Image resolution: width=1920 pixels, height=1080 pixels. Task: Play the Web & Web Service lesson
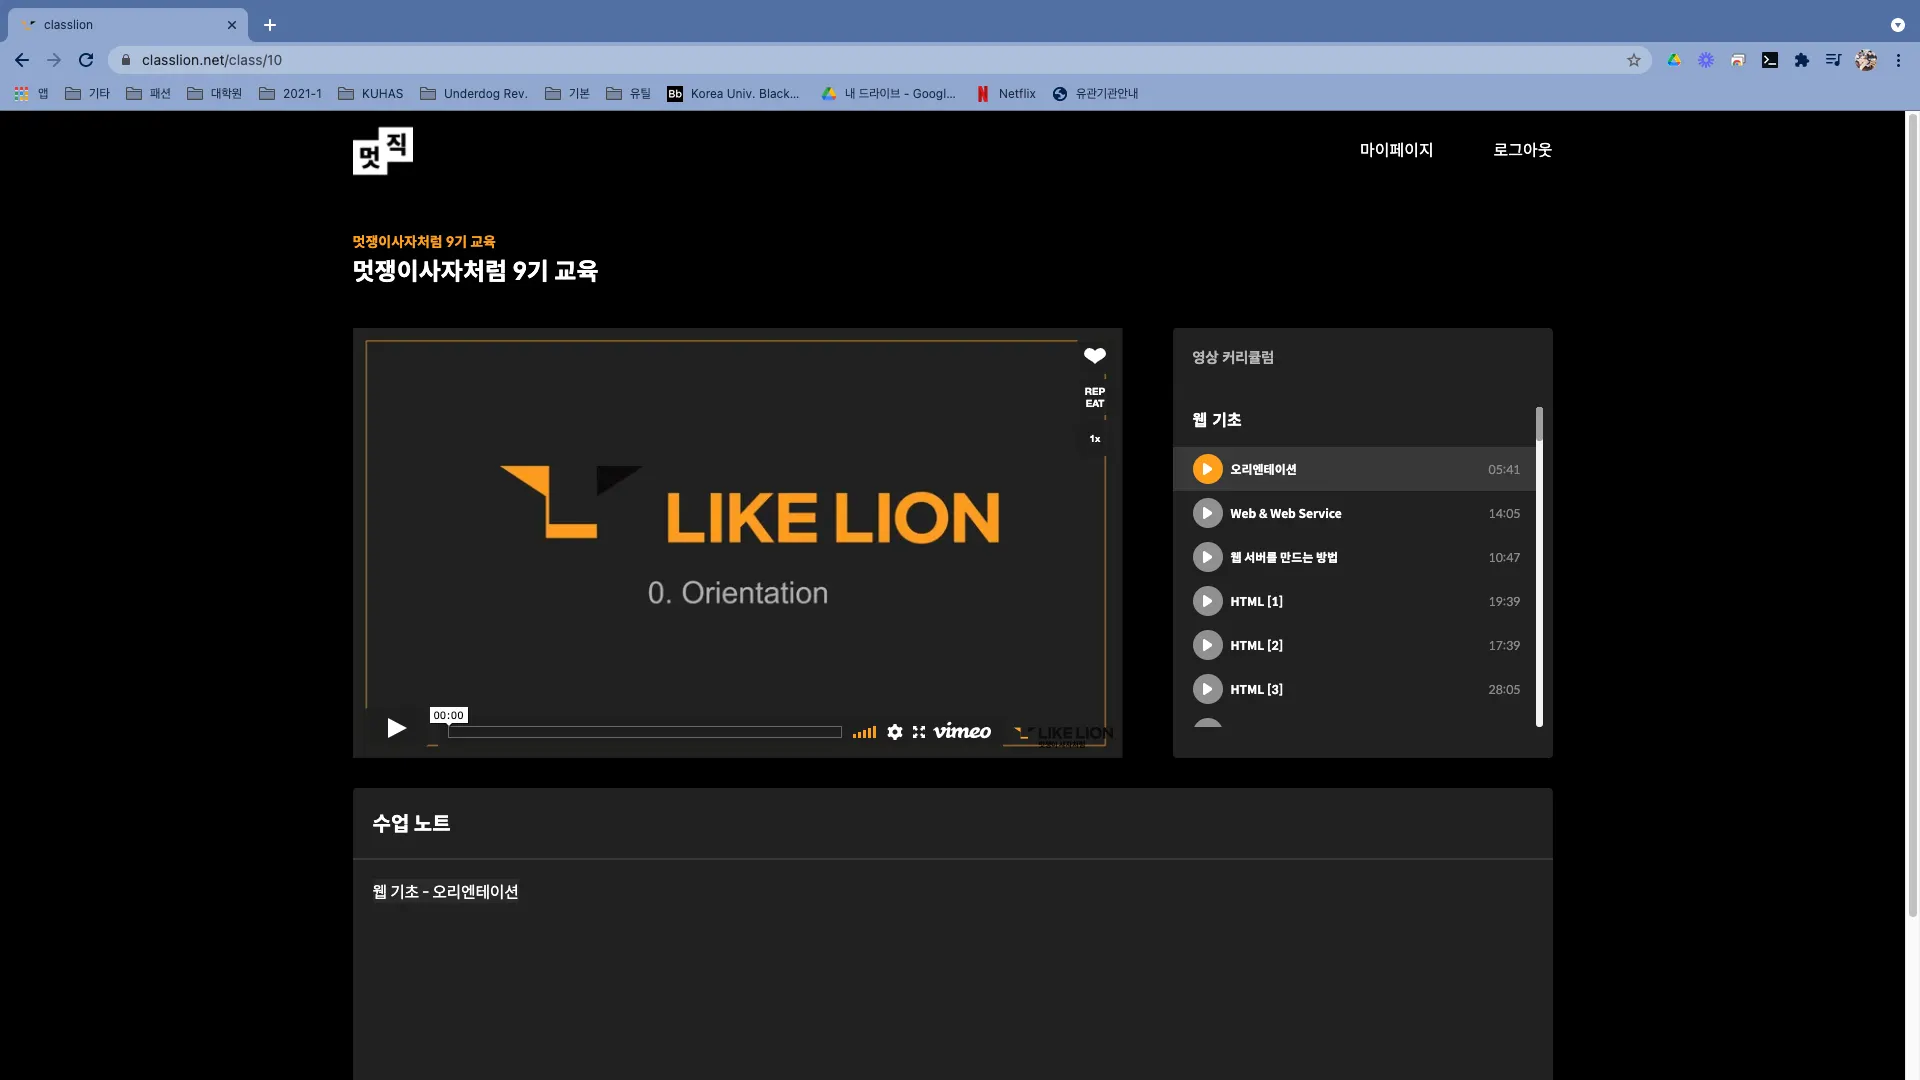tap(1285, 513)
